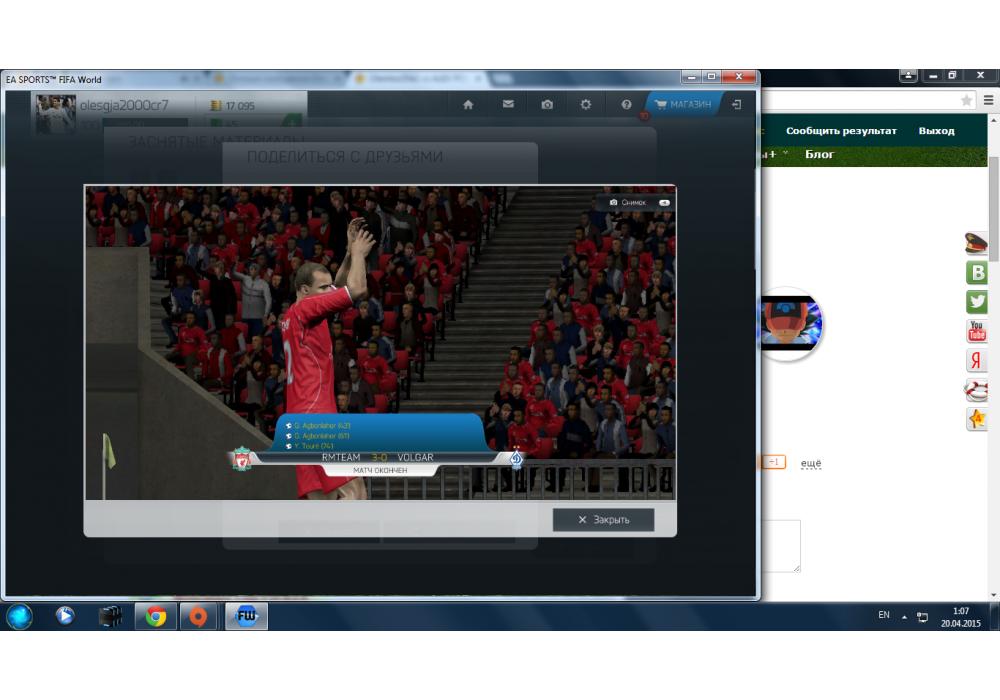Open the Сообщить результат menu item
Screen dimensions: 1000x700
841,131
